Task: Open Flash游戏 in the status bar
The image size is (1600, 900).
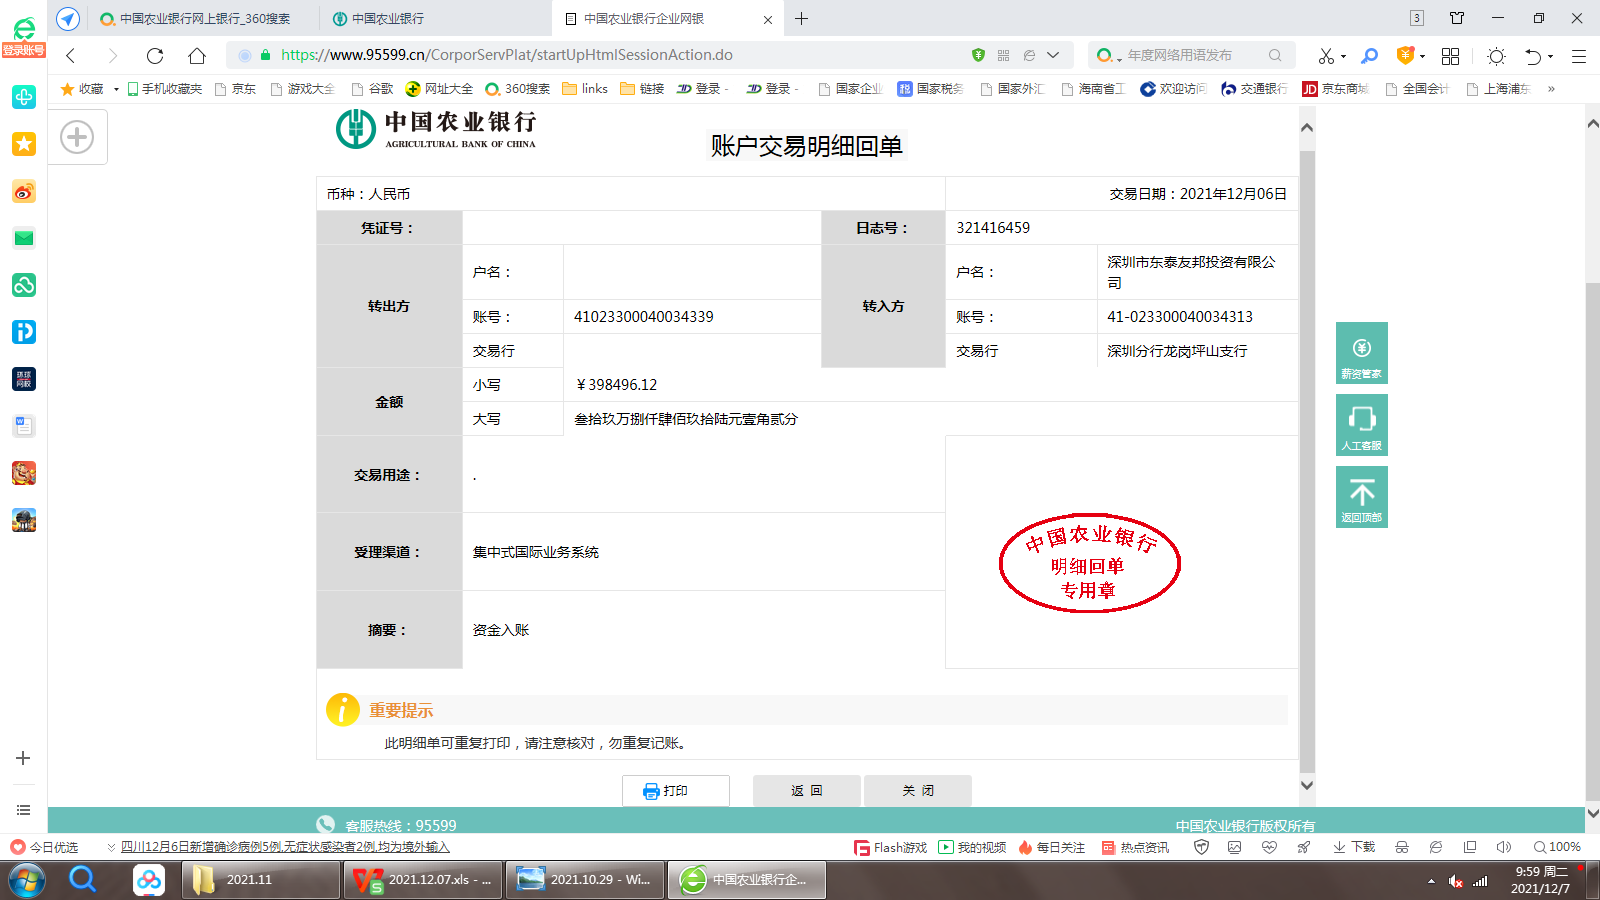Action: (890, 847)
